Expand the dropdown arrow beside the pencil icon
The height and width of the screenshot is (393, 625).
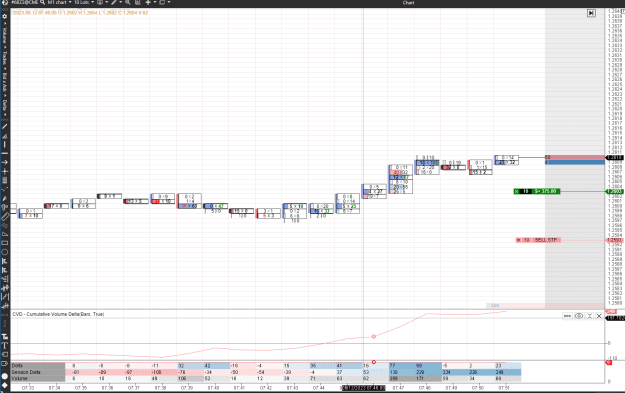click(120, 2)
